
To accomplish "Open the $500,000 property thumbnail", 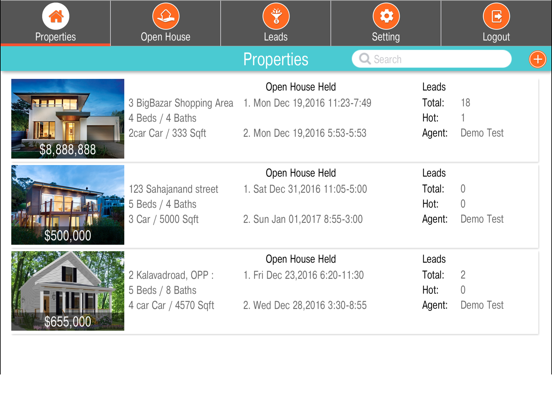I will pyautogui.click(x=68, y=205).
